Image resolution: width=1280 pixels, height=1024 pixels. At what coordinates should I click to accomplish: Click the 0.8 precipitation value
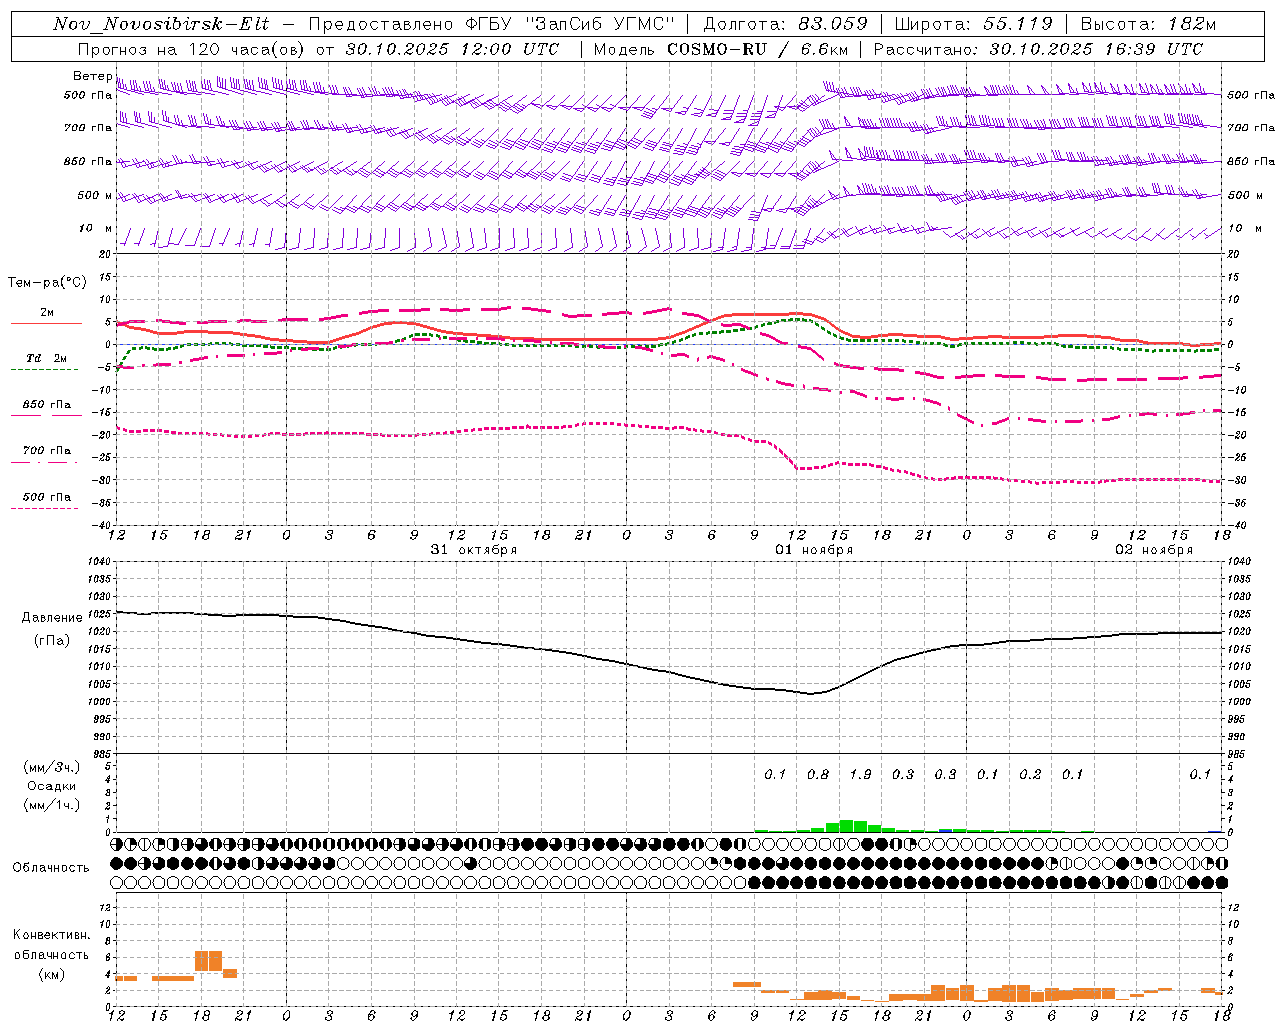click(818, 774)
